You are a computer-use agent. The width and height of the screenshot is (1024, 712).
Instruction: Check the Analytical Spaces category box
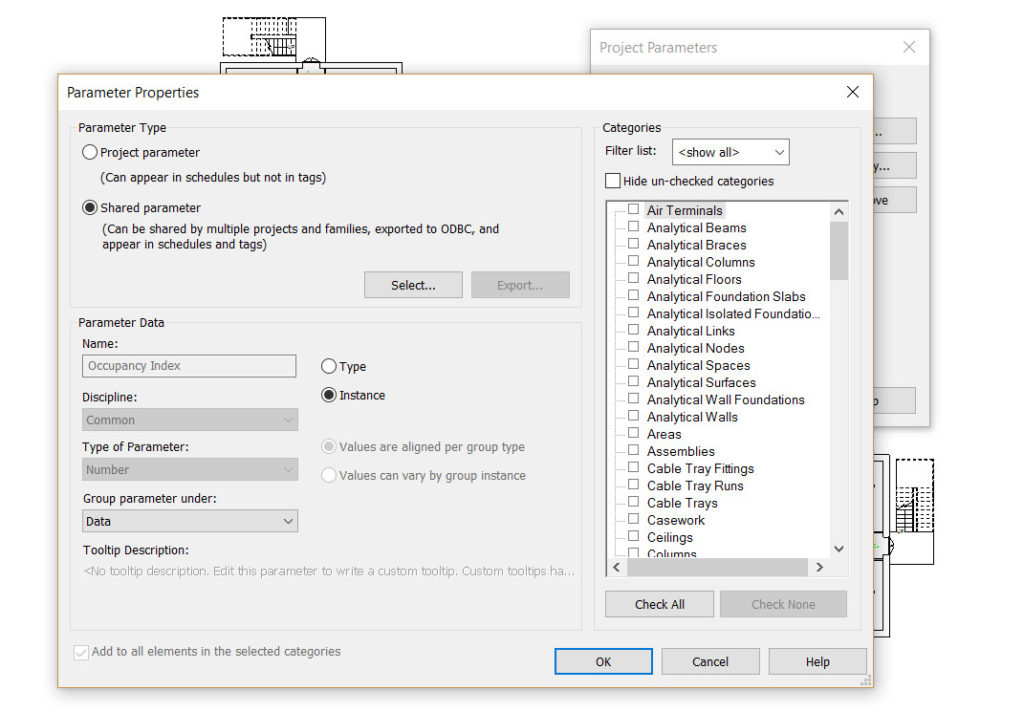[633, 364]
